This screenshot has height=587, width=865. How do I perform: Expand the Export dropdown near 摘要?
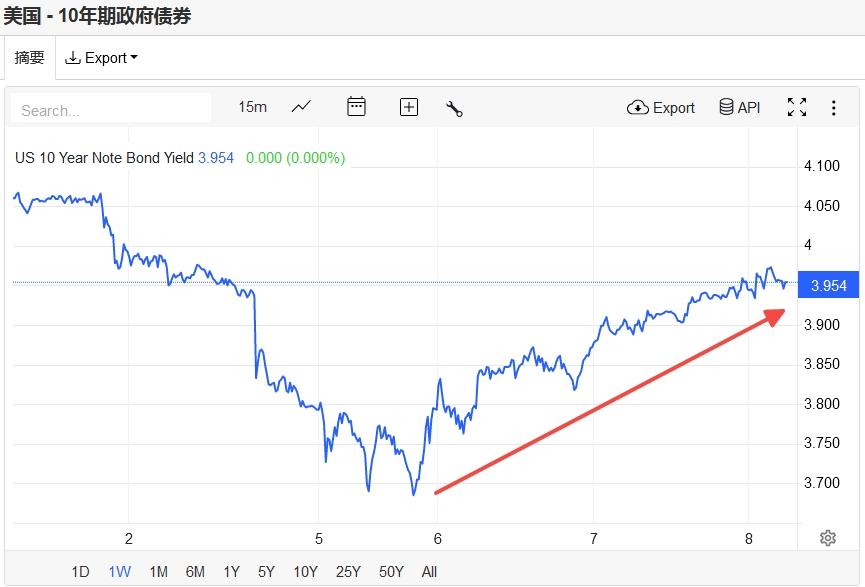pyautogui.click(x=101, y=58)
